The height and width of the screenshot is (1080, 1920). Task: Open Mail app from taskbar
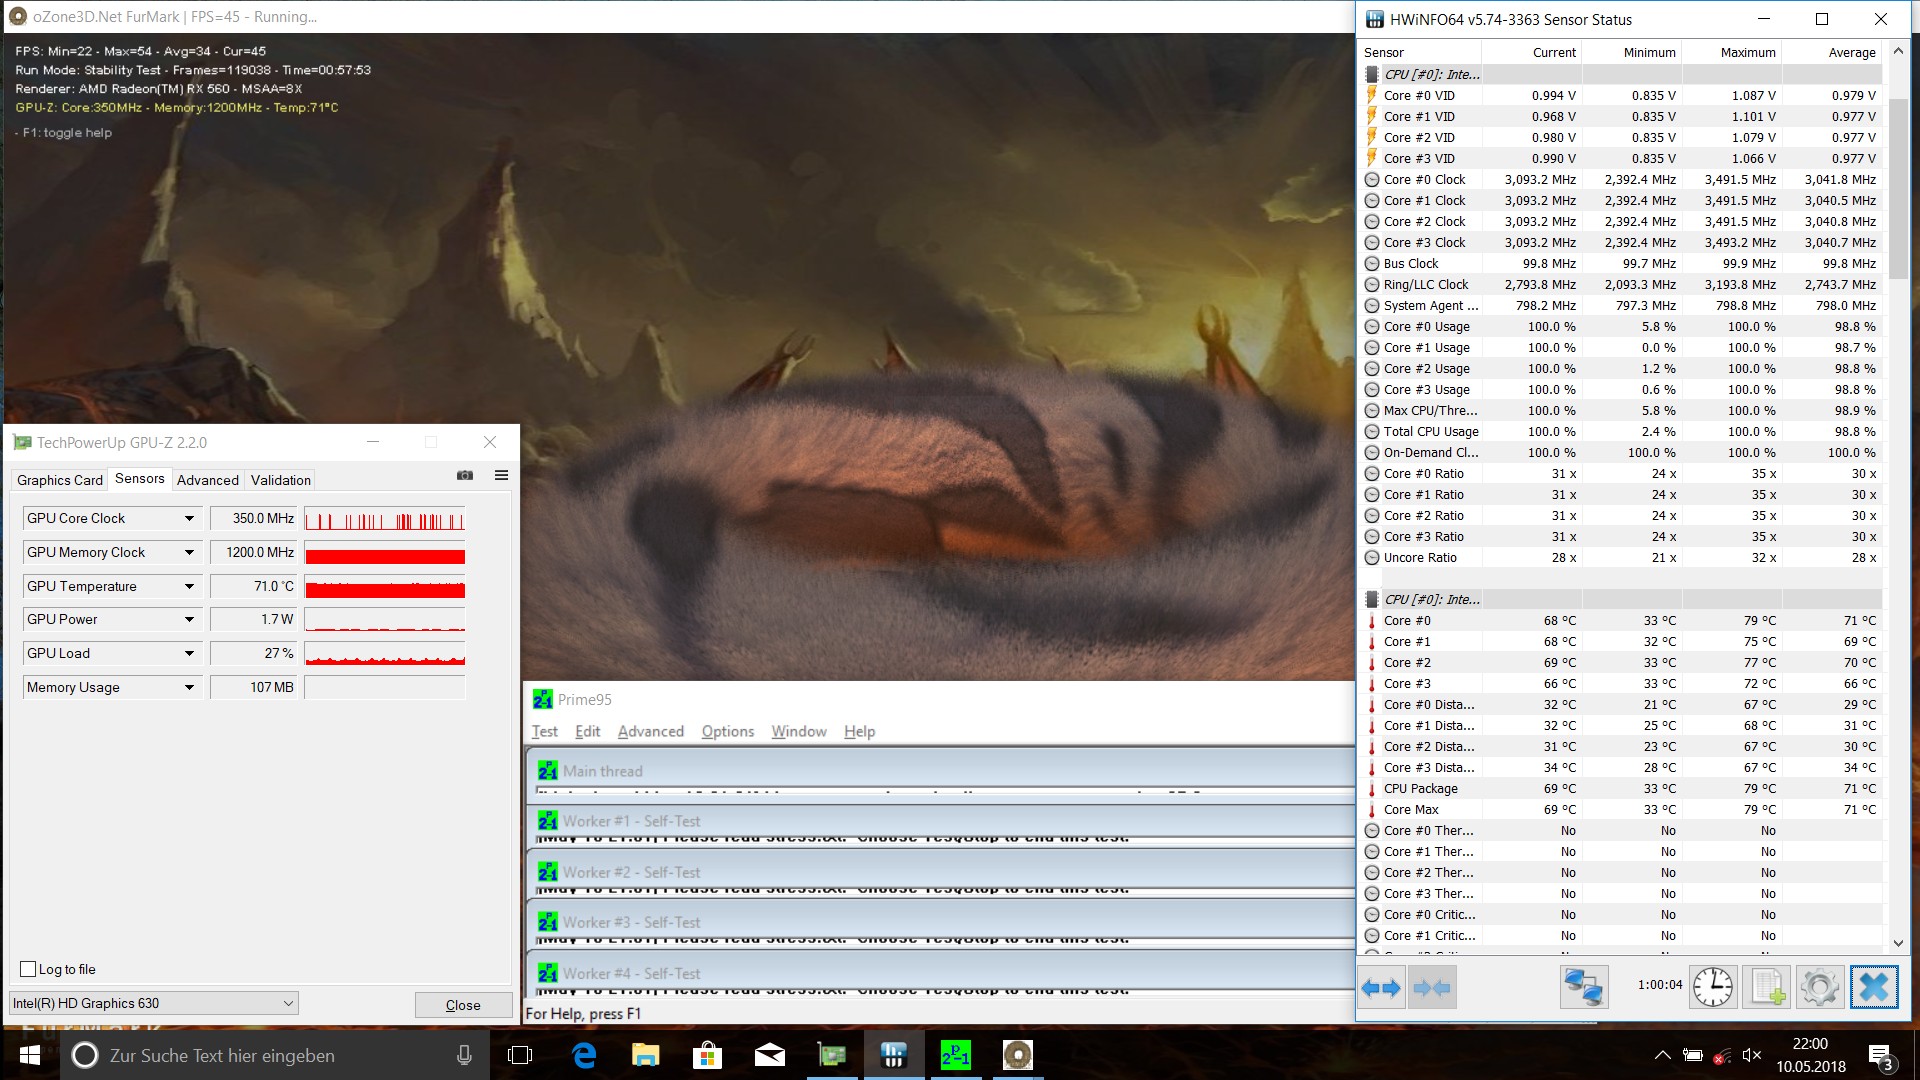(x=770, y=1055)
